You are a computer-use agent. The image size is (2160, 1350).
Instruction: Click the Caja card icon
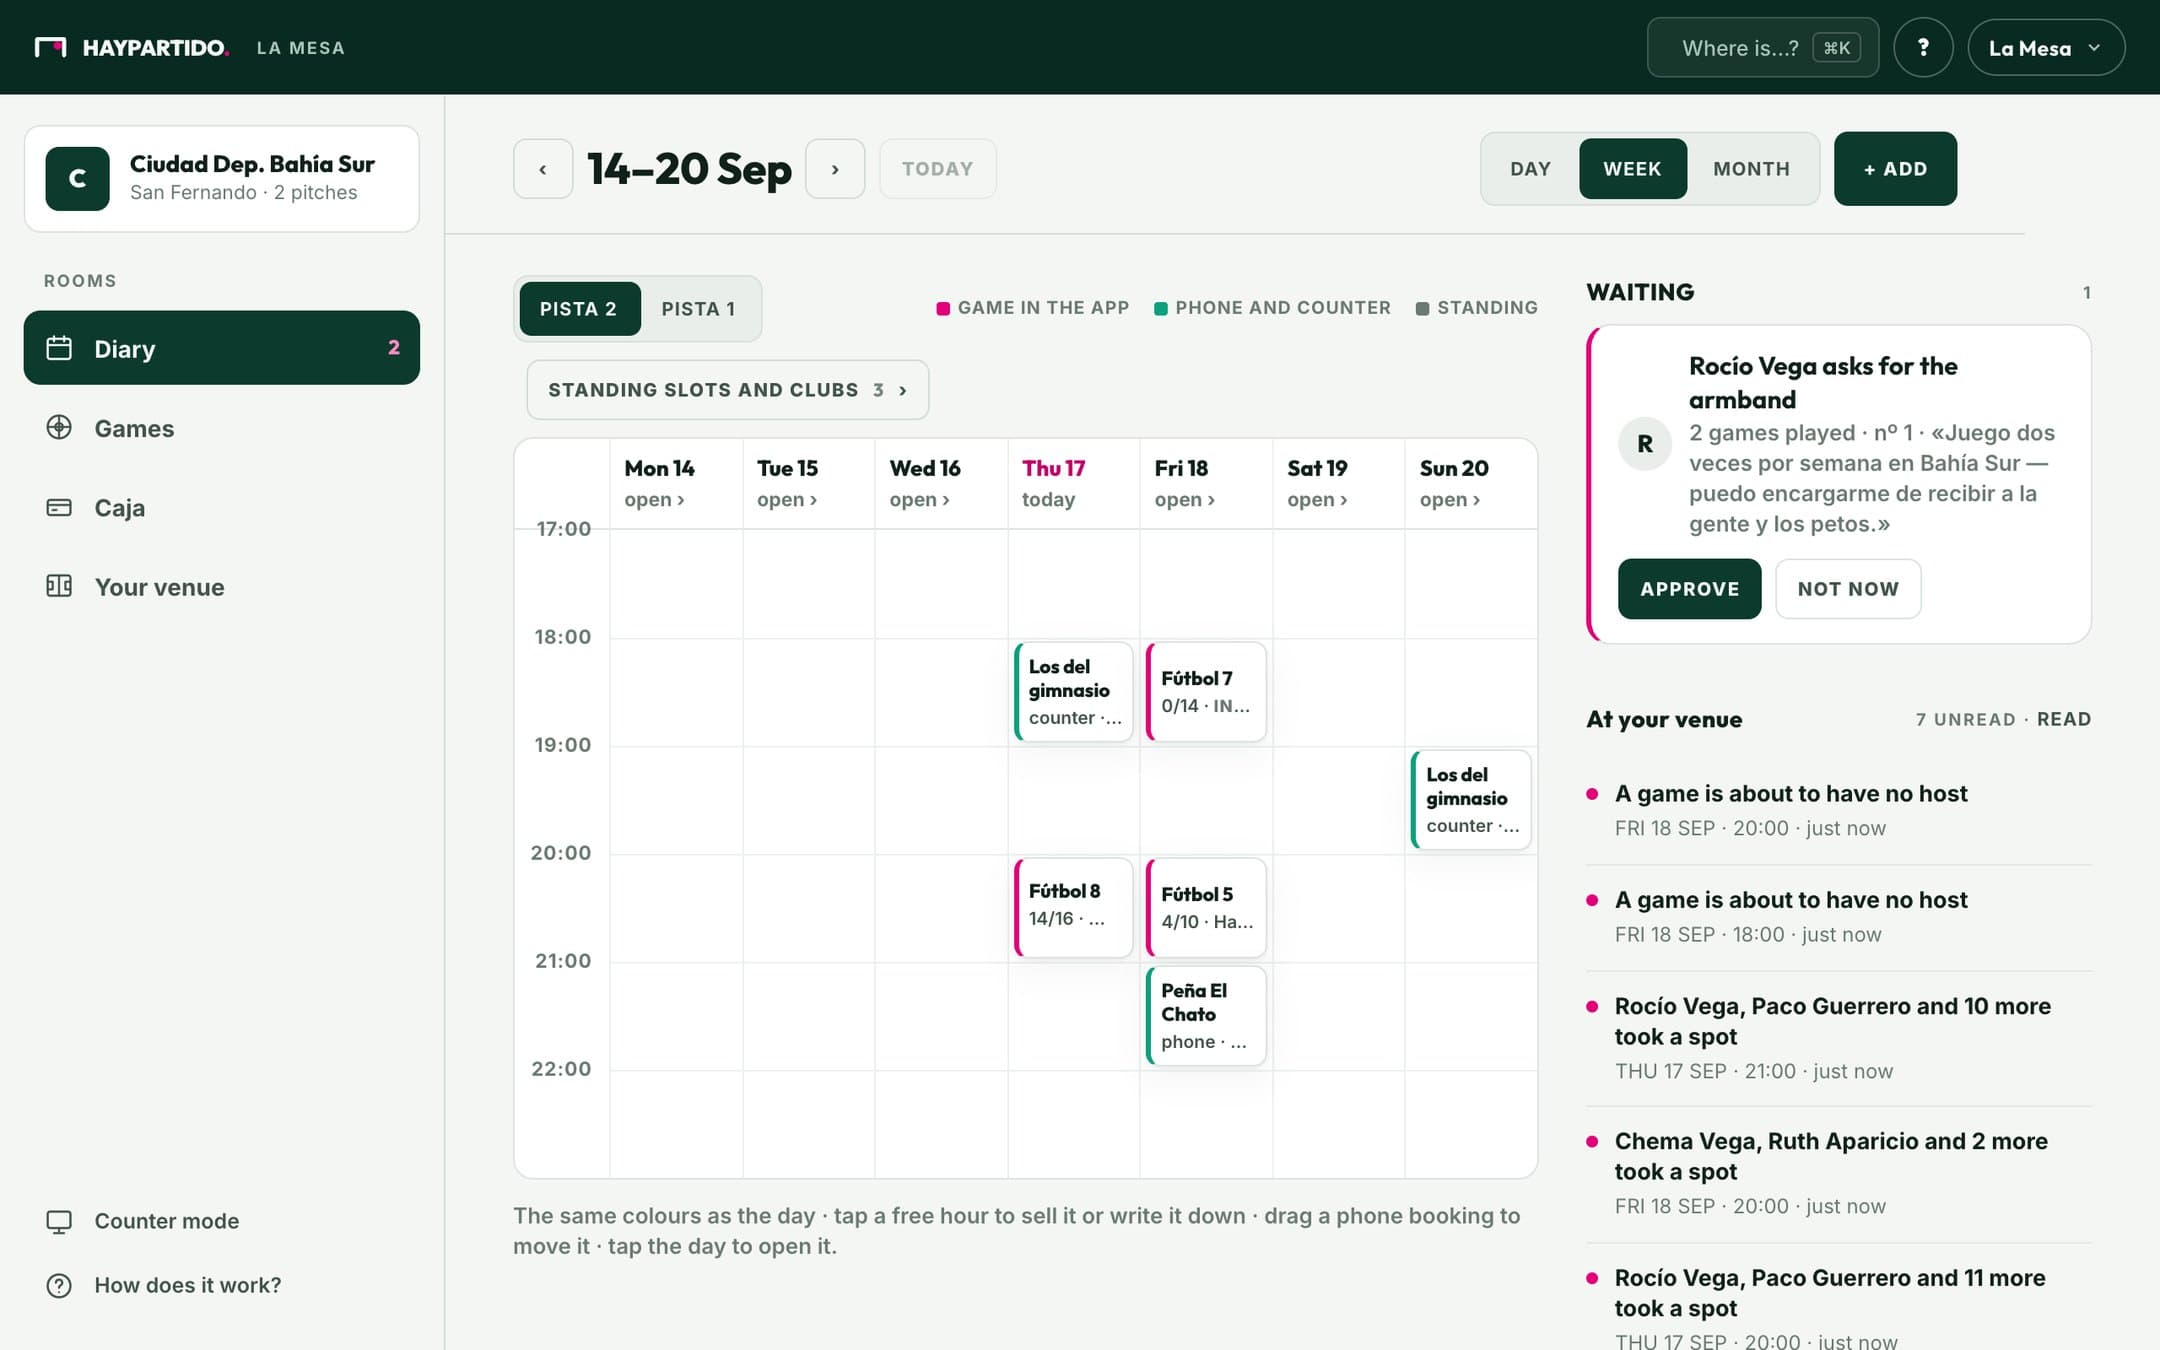click(59, 507)
